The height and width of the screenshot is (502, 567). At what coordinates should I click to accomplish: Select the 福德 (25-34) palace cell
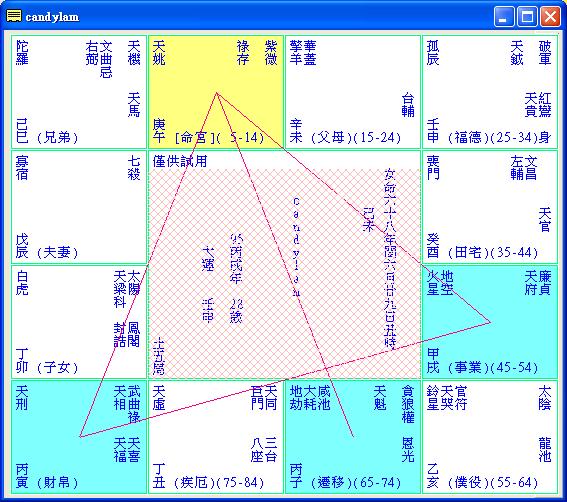490,92
